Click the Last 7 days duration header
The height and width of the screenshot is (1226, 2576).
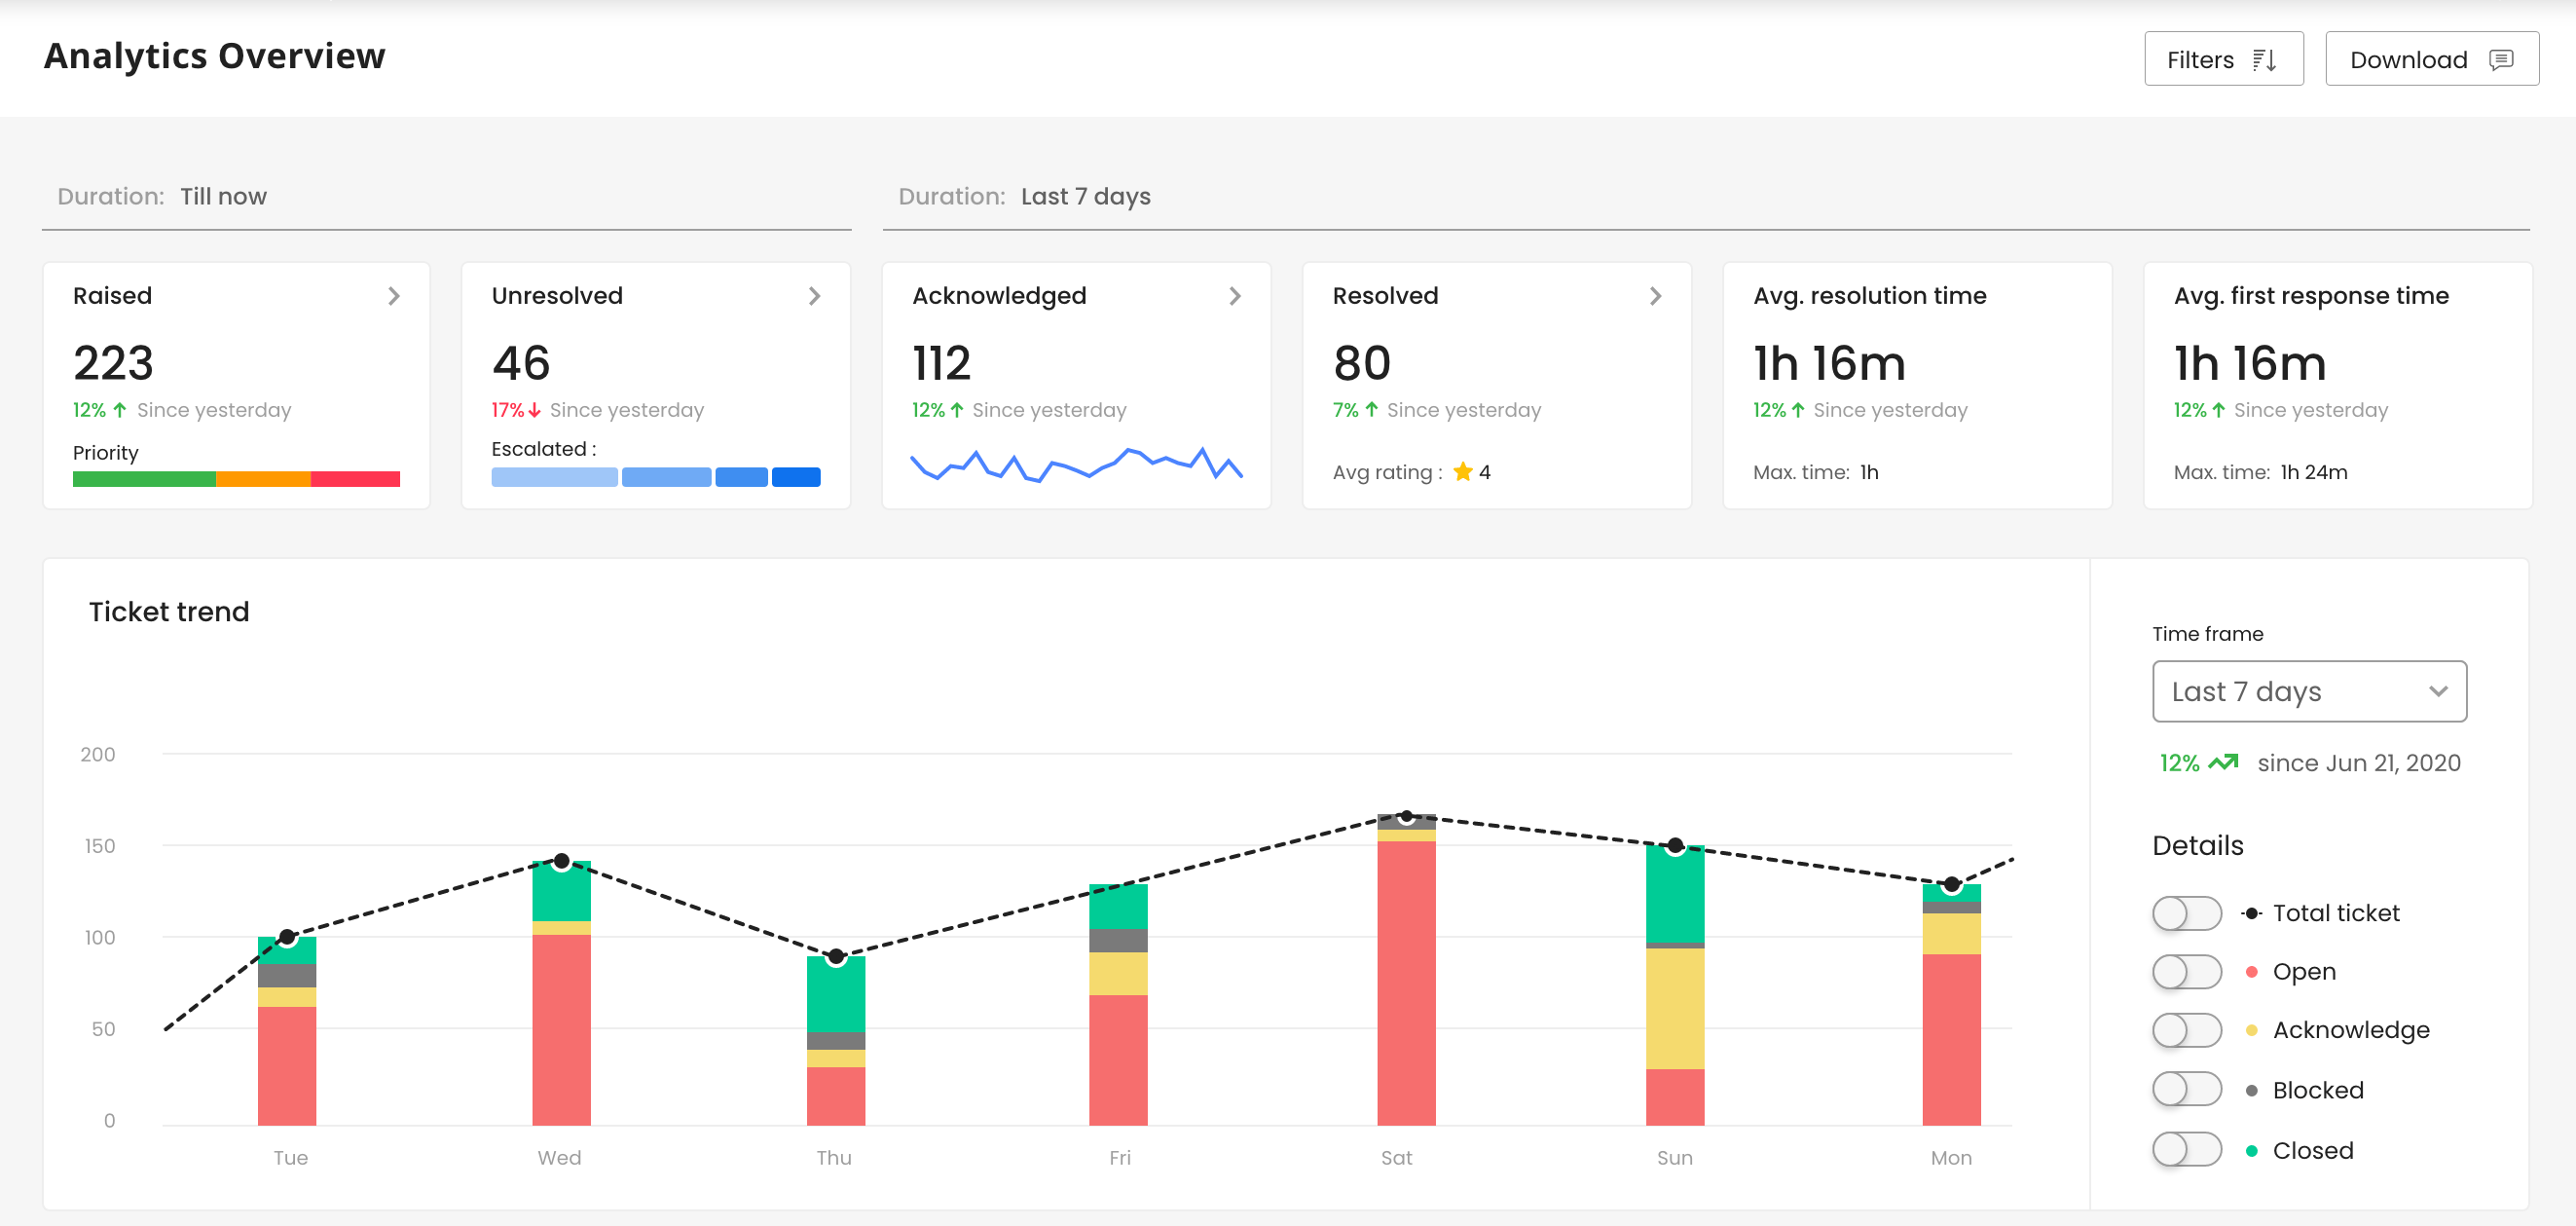[1085, 197]
